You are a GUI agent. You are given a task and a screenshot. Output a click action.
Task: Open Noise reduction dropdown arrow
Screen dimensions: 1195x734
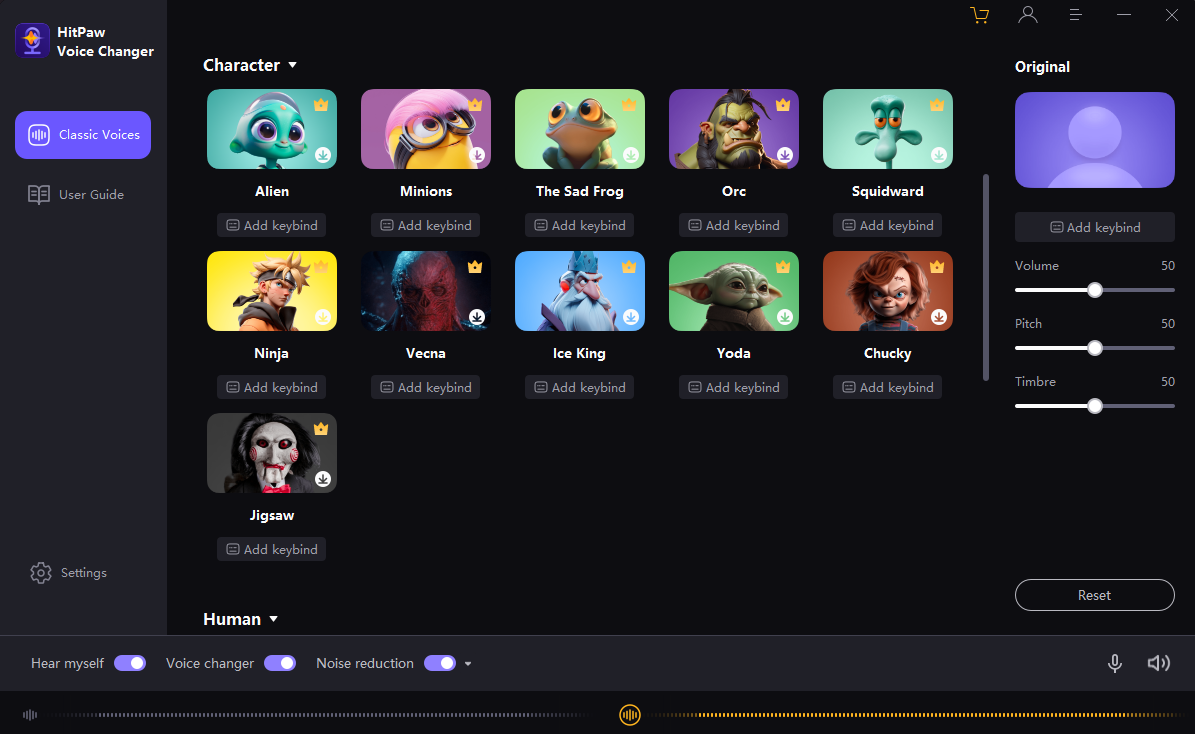[468, 664]
